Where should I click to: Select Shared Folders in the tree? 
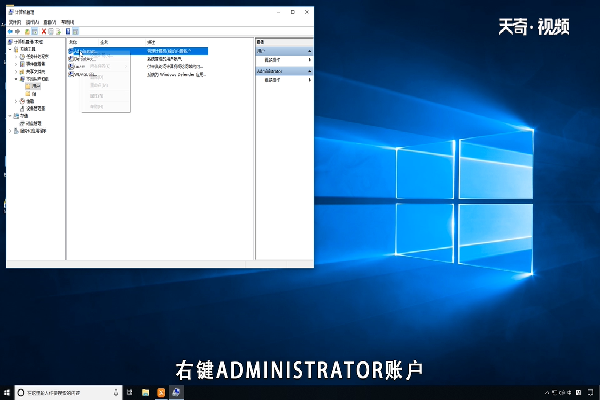(32, 72)
